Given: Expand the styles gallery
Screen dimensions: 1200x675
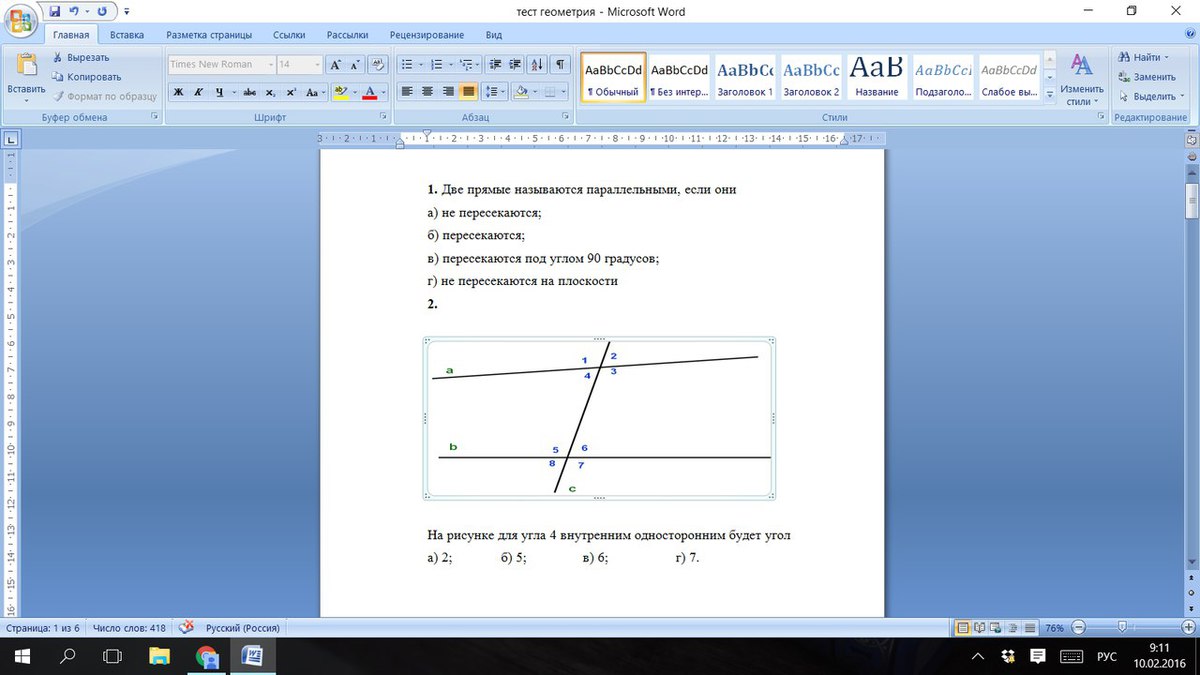Looking at the screenshot, I should coord(1049,96).
